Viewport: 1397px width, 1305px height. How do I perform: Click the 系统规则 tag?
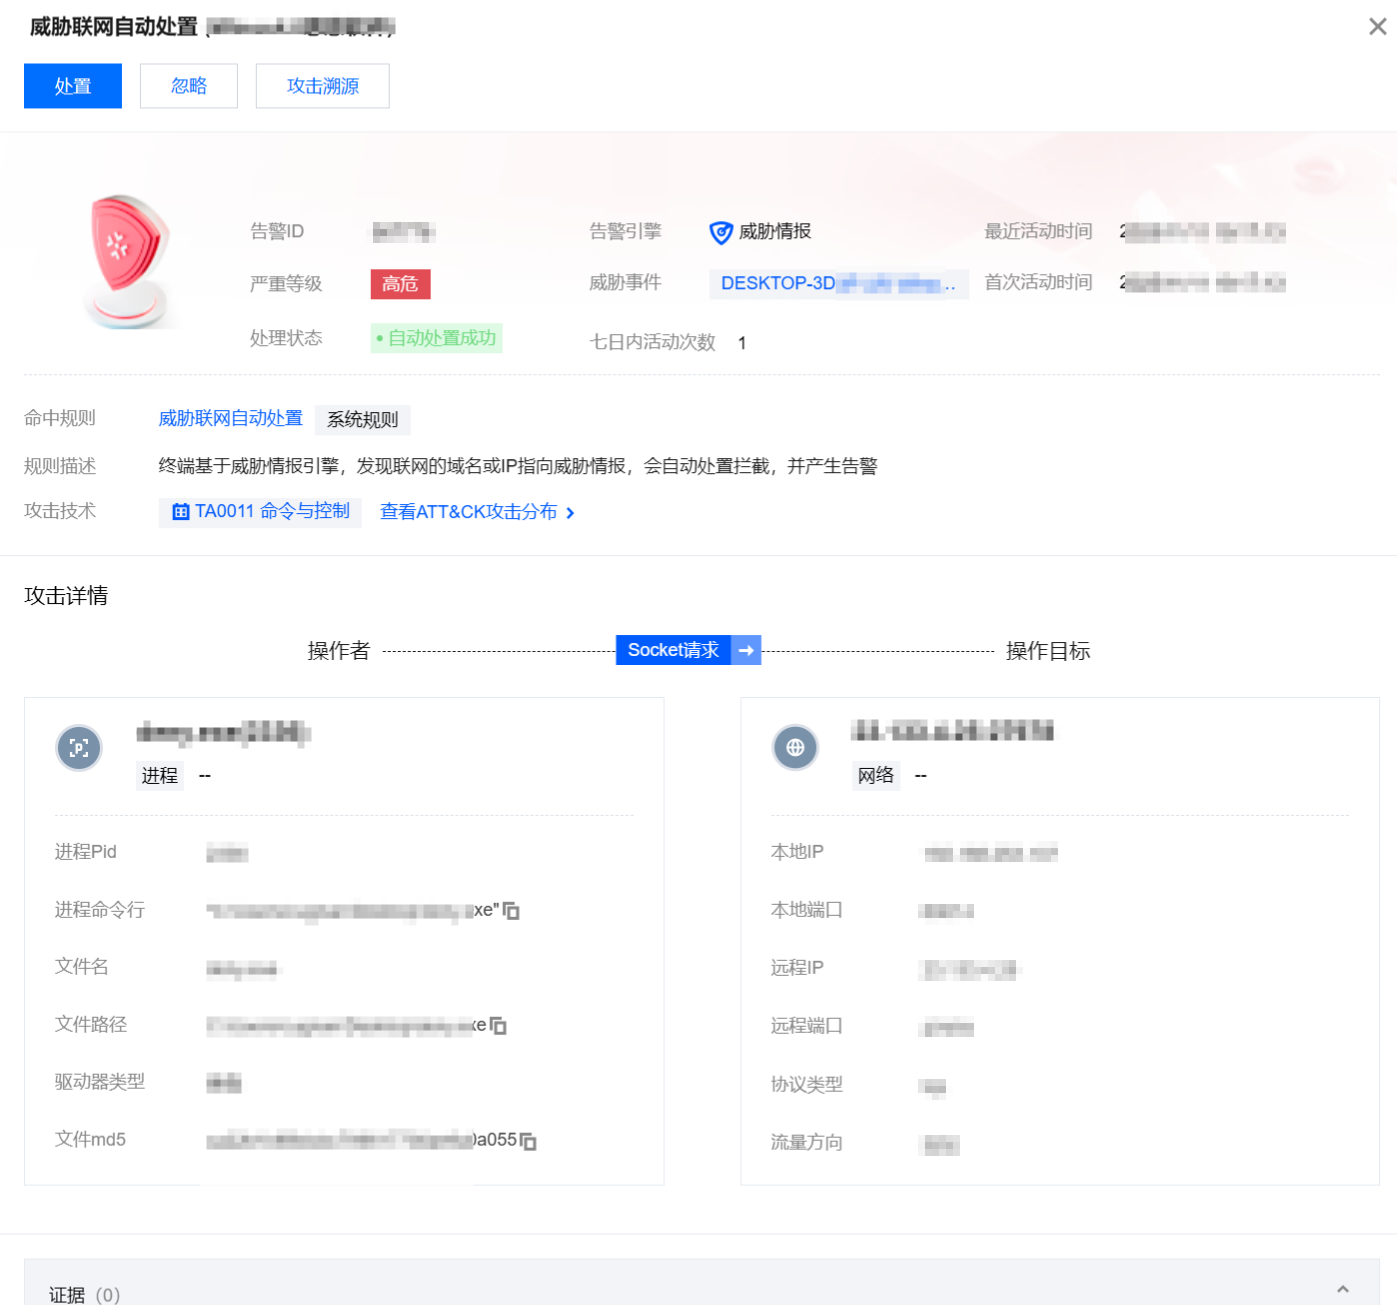pyautogui.click(x=363, y=420)
